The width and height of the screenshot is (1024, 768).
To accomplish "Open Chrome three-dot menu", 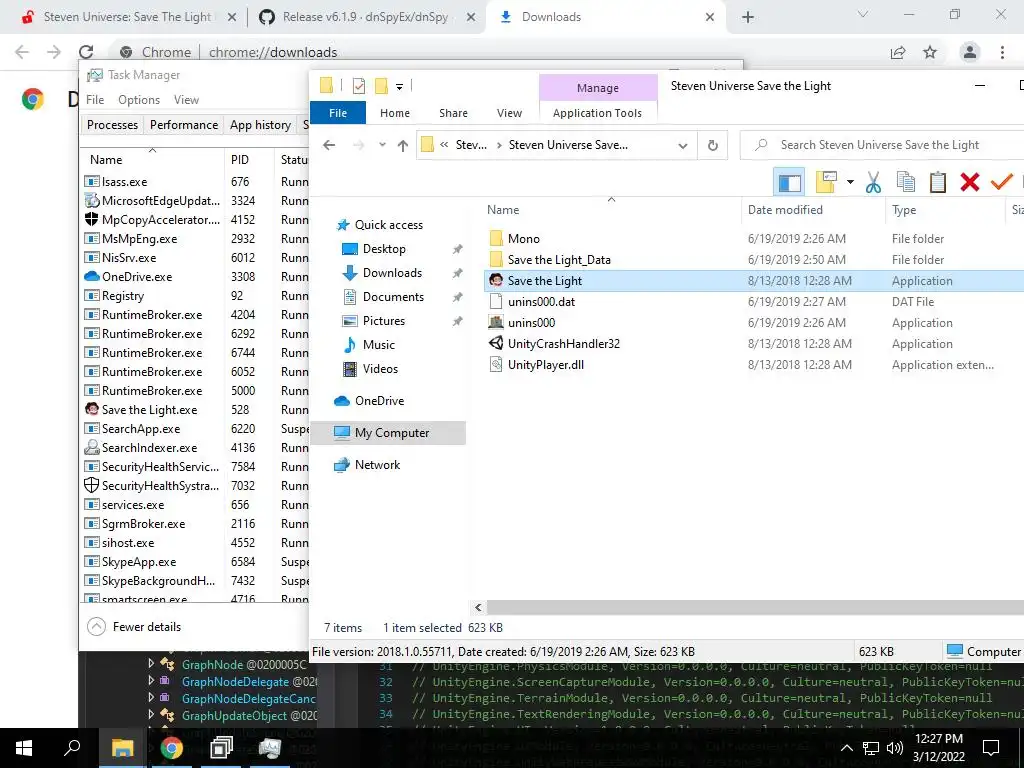I will click(1002, 52).
